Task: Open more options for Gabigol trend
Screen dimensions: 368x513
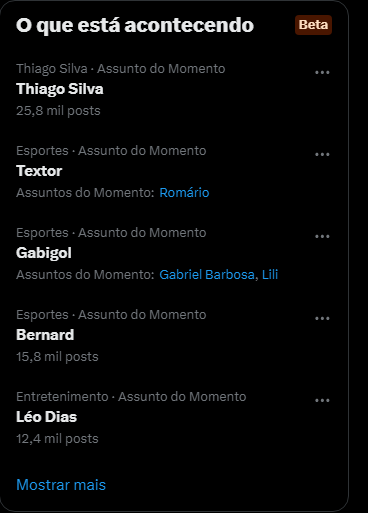Action: (x=322, y=236)
